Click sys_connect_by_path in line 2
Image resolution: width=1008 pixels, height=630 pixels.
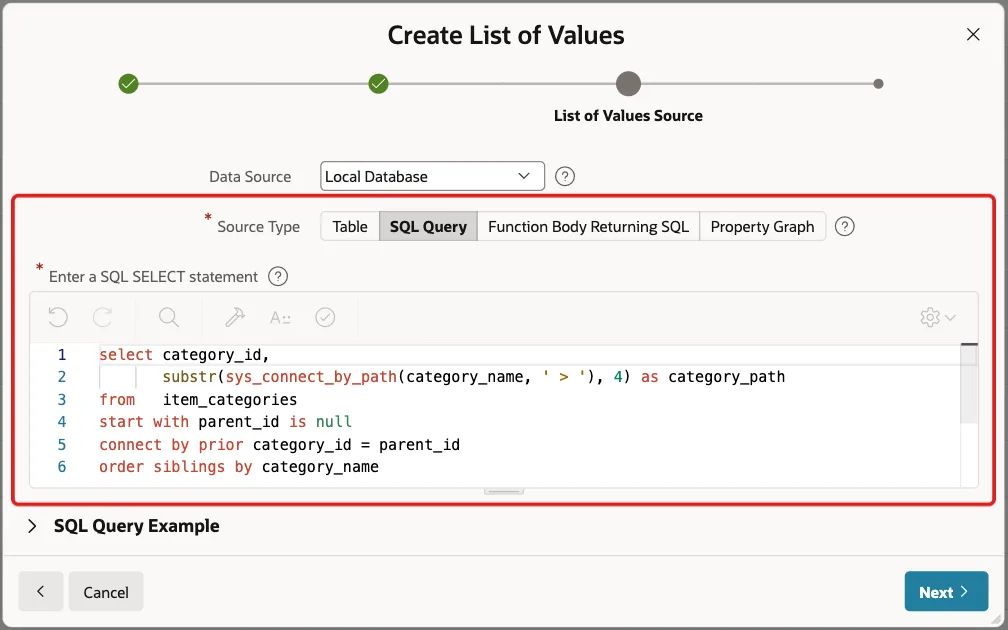tap(311, 377)
